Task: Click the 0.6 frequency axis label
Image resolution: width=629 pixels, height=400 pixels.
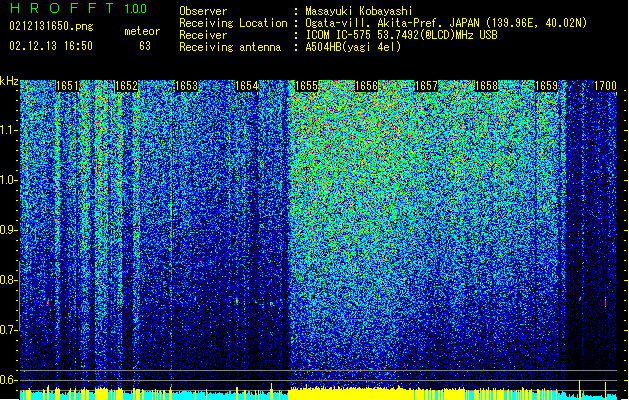Action: coord(9,380)
